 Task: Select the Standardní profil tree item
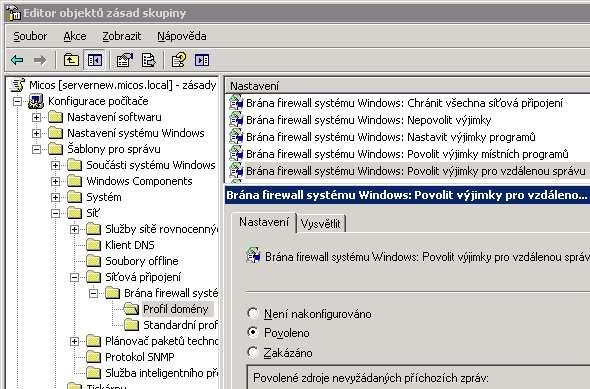pyautogui.click(x=180, y=325)
